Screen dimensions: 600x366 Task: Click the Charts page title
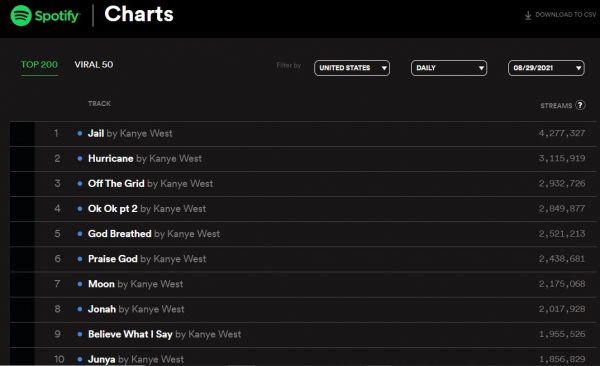click(x=139, y=14)
